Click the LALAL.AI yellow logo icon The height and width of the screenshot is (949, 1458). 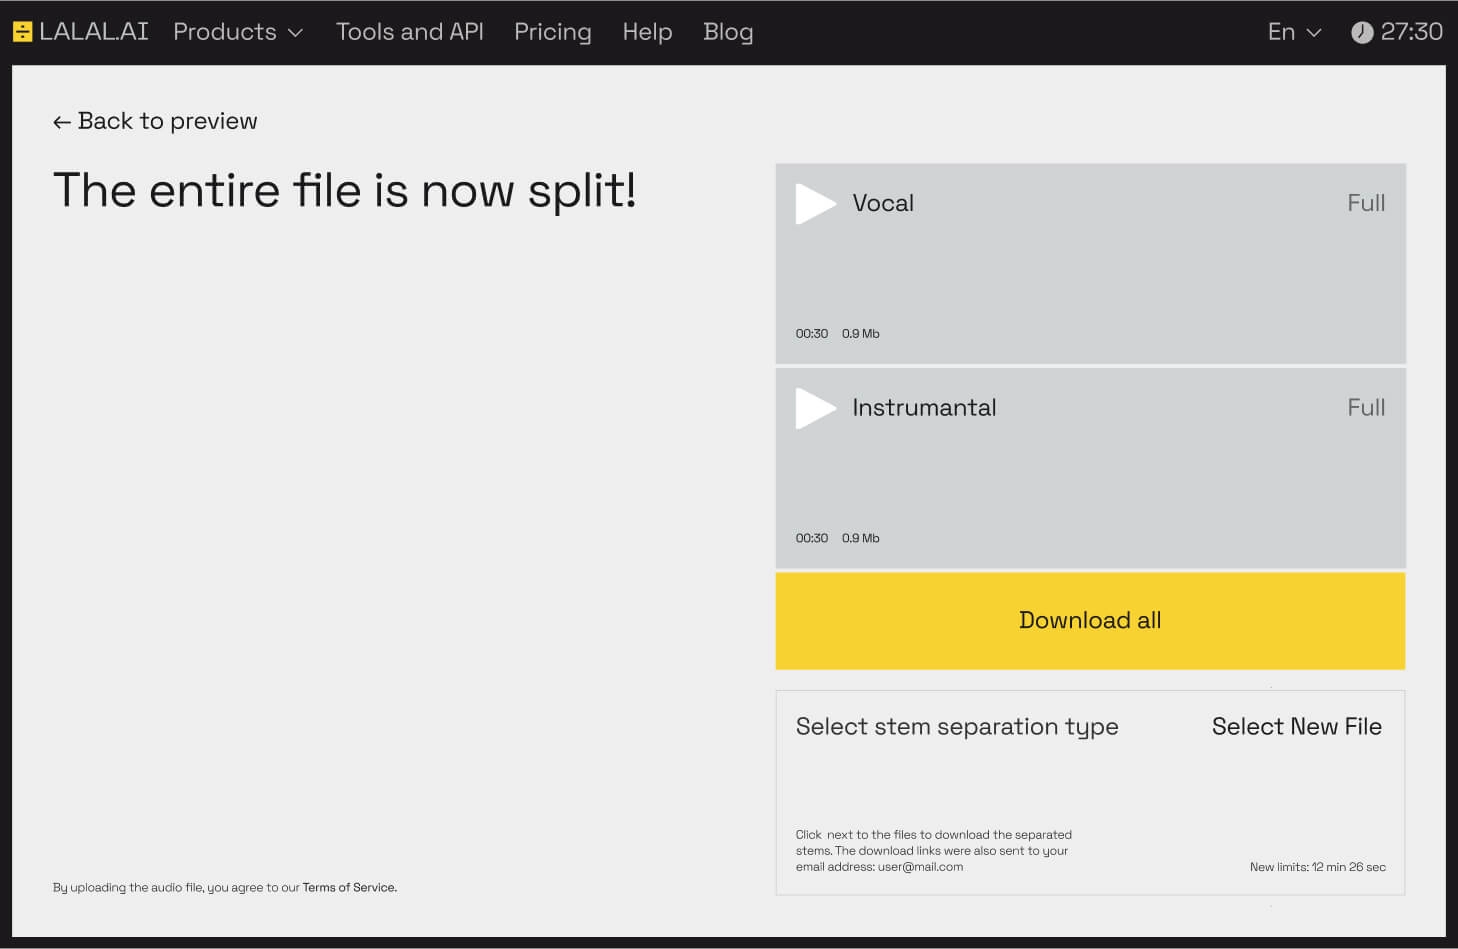coord(22,32)
